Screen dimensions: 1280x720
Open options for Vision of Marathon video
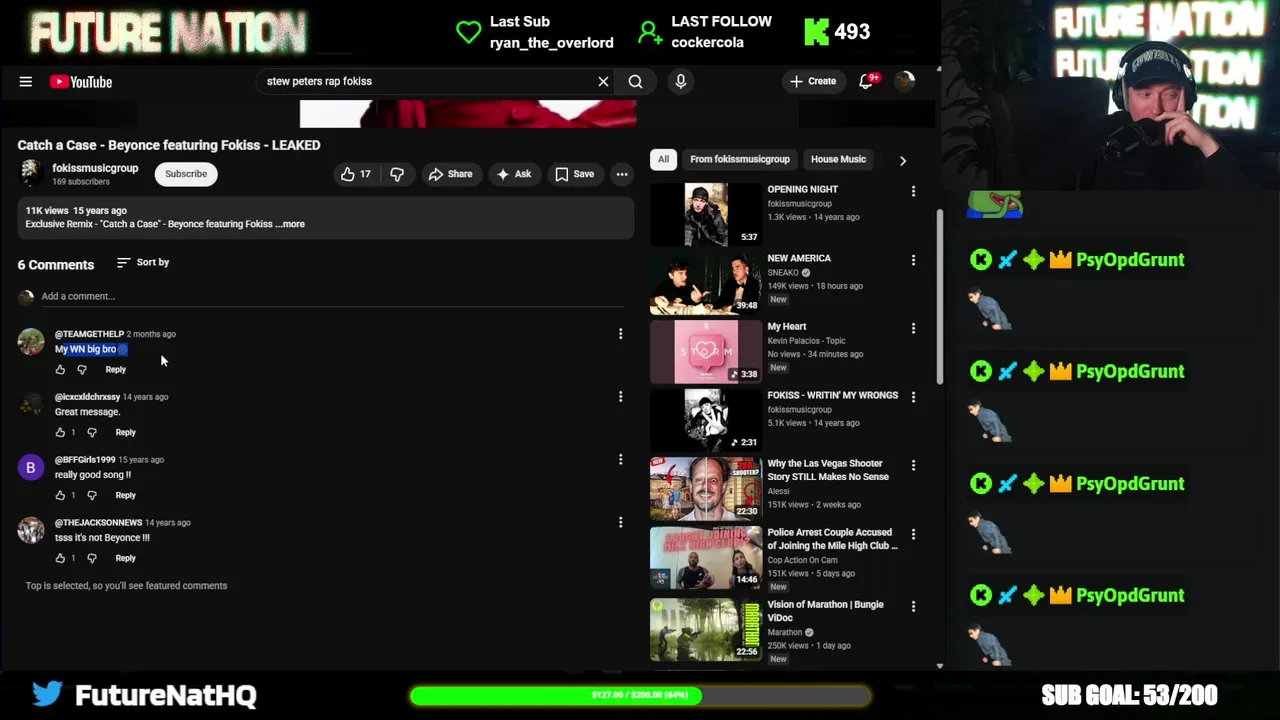tap(913, 607)
